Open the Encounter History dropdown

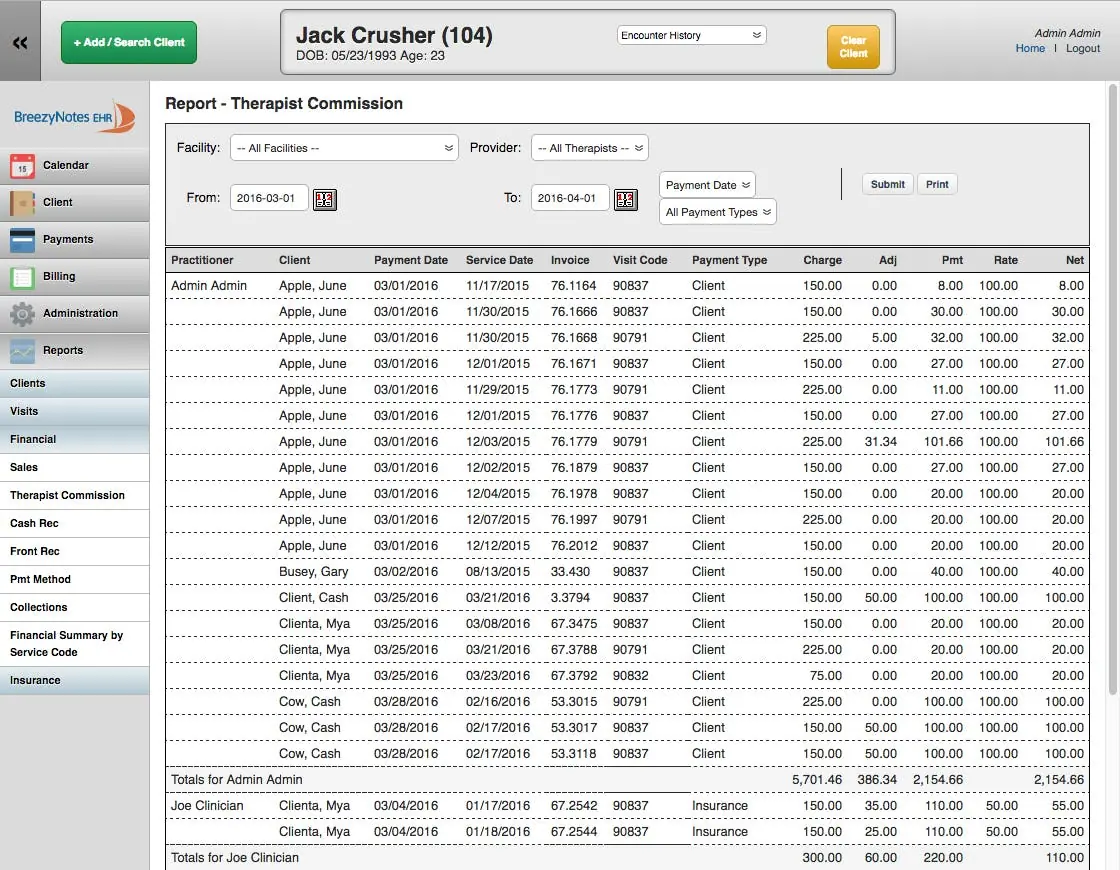pyautogui.click(x=691, y=34)
